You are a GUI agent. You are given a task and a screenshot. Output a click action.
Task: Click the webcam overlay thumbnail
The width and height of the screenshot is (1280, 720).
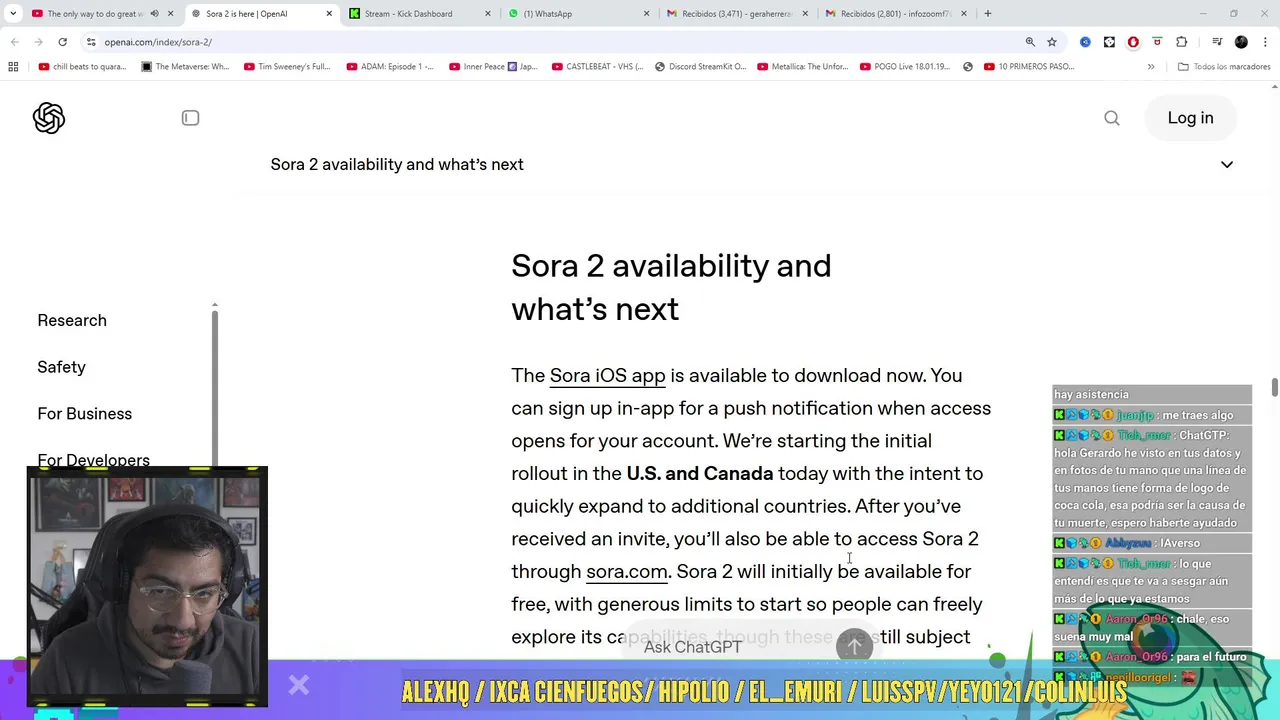(147, 587)
